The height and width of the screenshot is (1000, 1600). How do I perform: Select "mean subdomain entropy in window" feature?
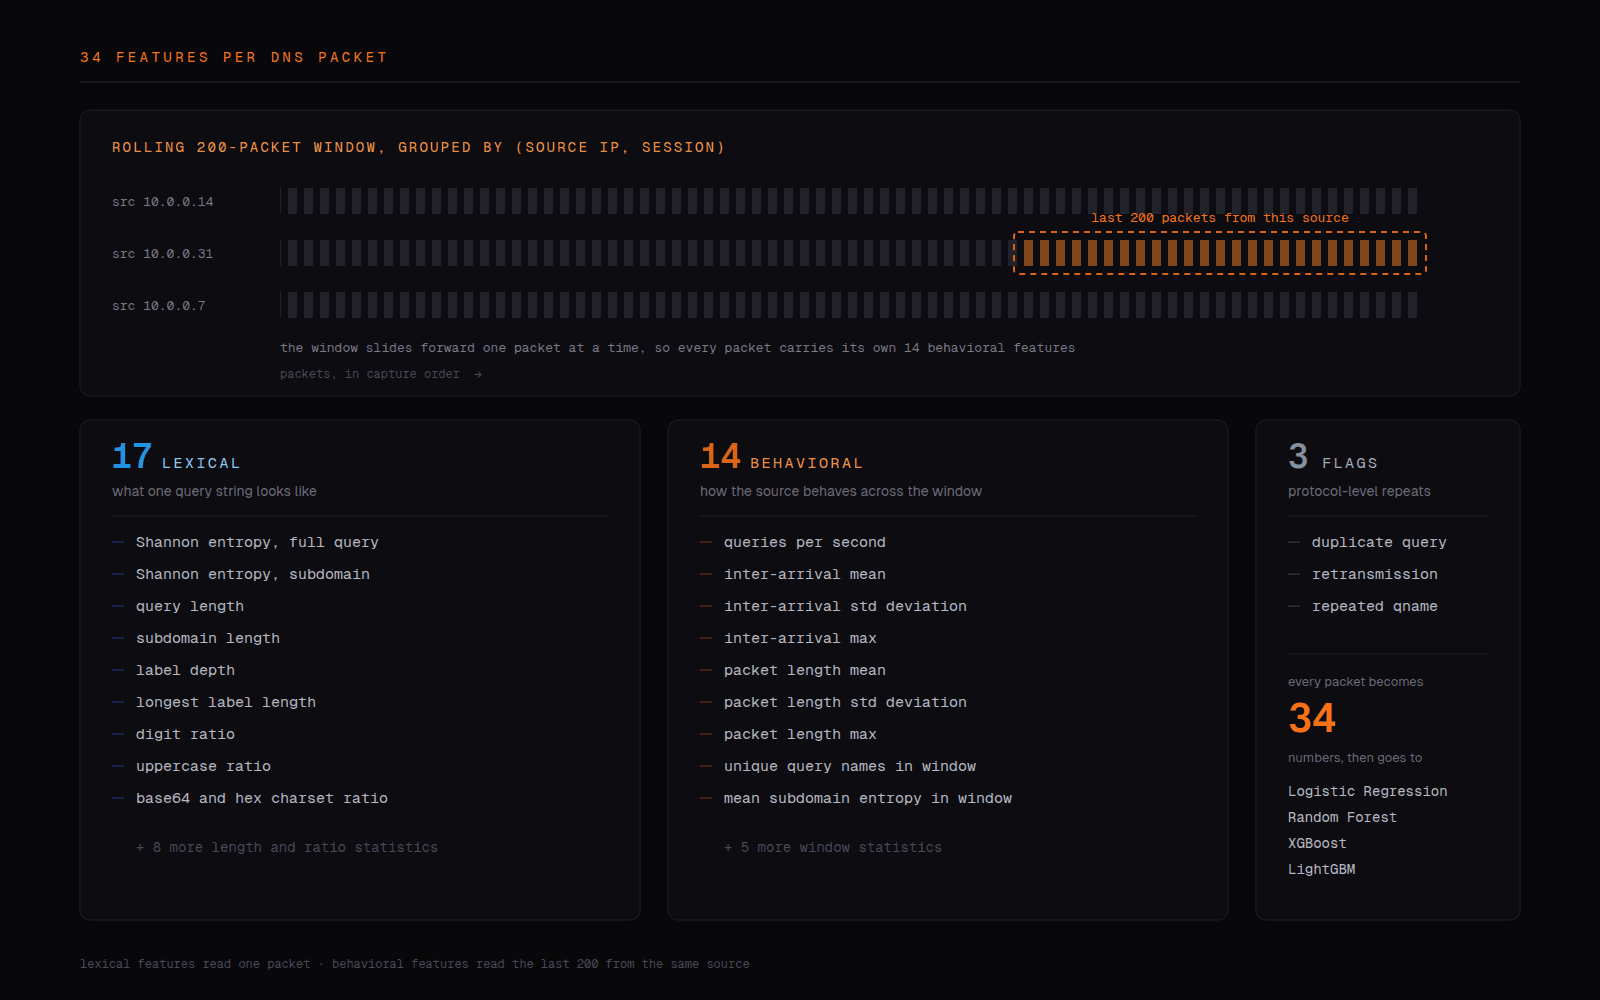pos(868,798)
